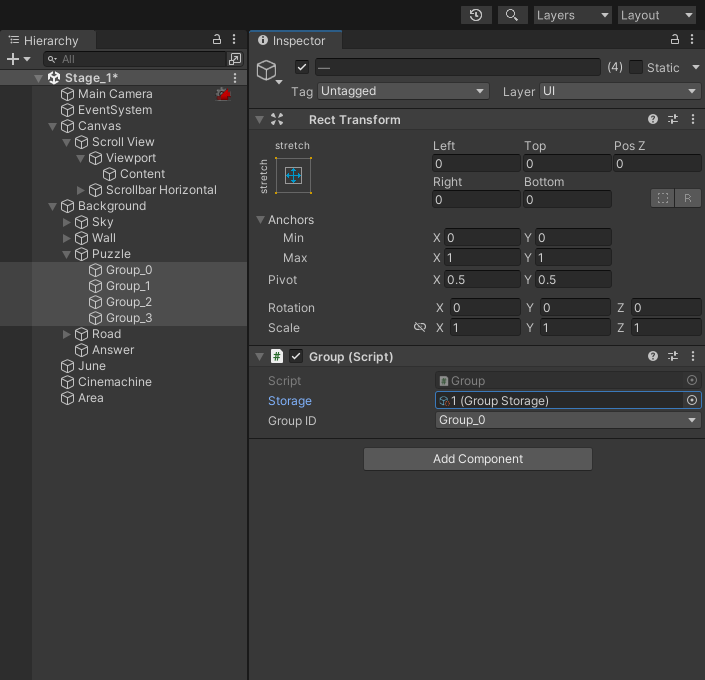Open the Tag dropdown showing Untagged
Screen dimensions: 705x680
403,91
